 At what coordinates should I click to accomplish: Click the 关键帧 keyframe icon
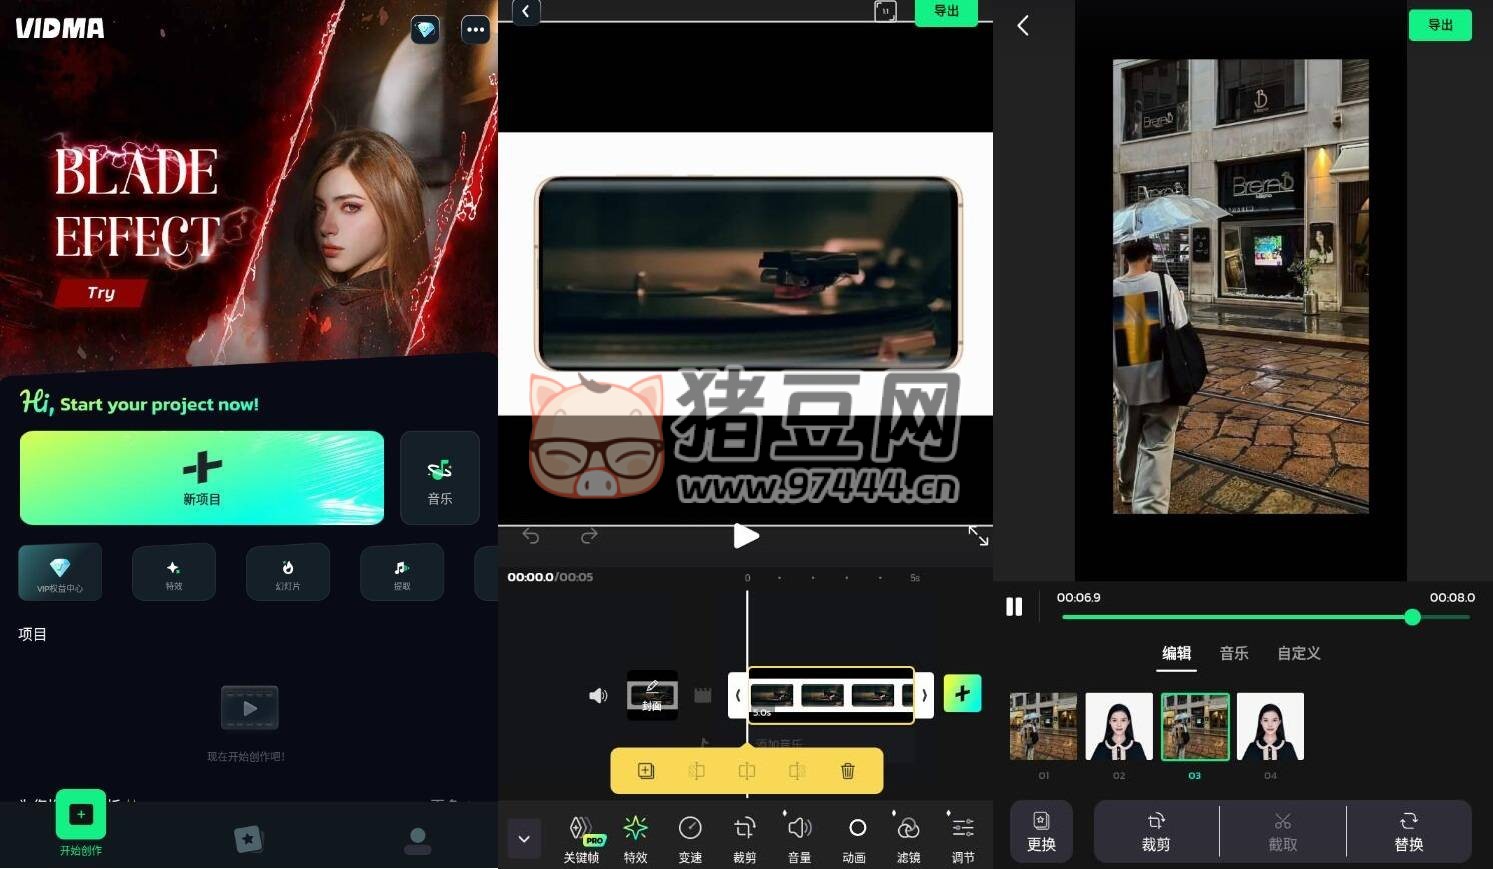coord(581,836)
